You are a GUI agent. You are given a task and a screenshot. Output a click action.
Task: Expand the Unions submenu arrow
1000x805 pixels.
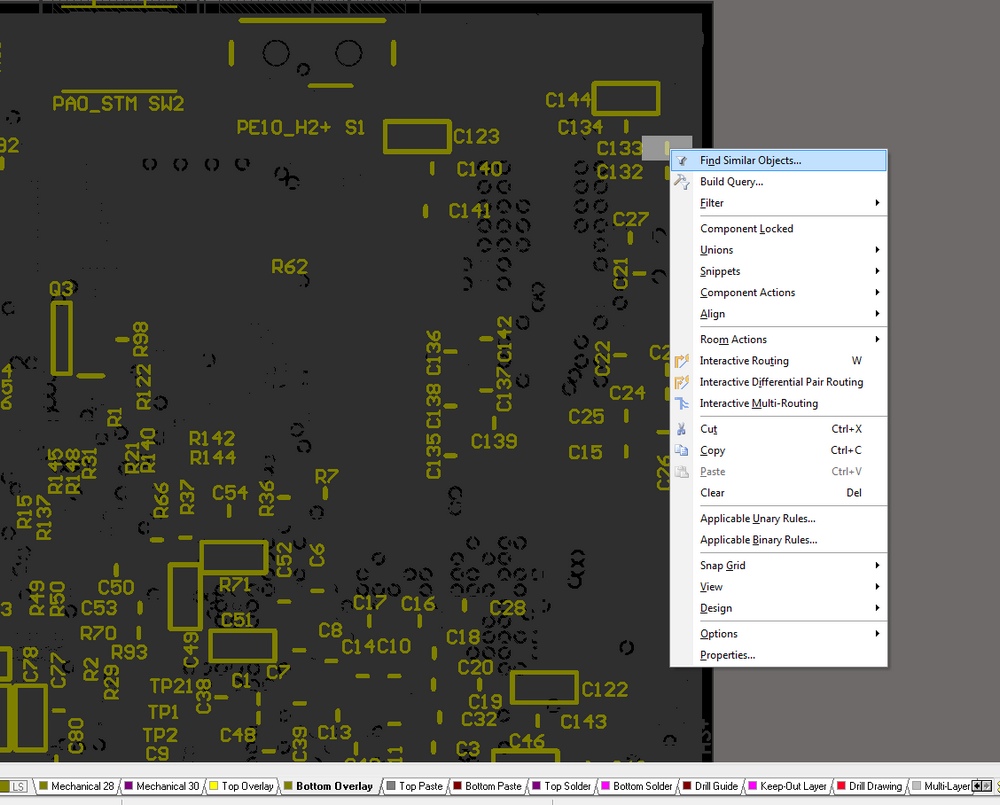878,250
